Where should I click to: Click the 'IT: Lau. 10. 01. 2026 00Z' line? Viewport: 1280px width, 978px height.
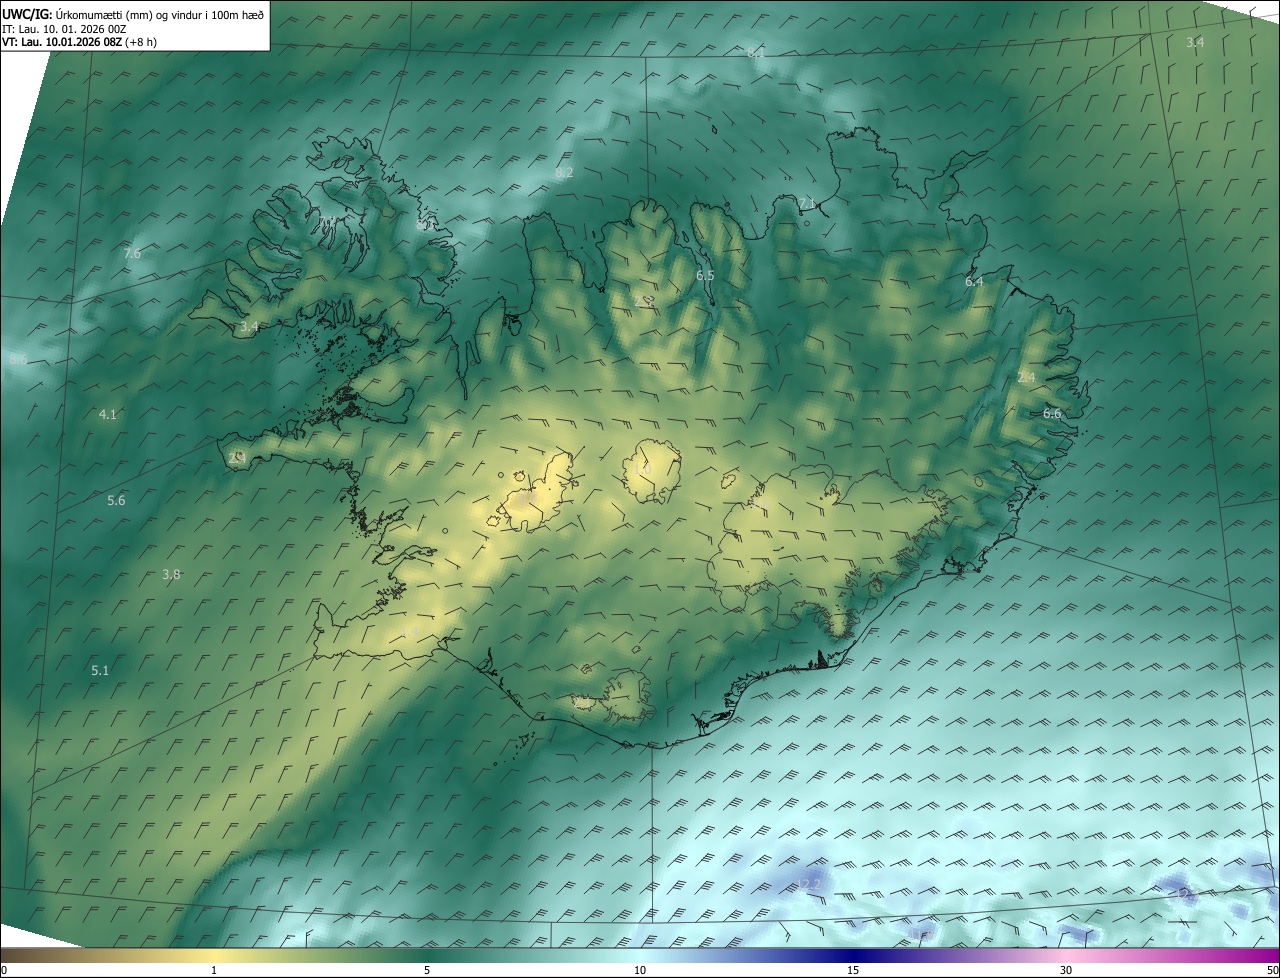[65, 28]
